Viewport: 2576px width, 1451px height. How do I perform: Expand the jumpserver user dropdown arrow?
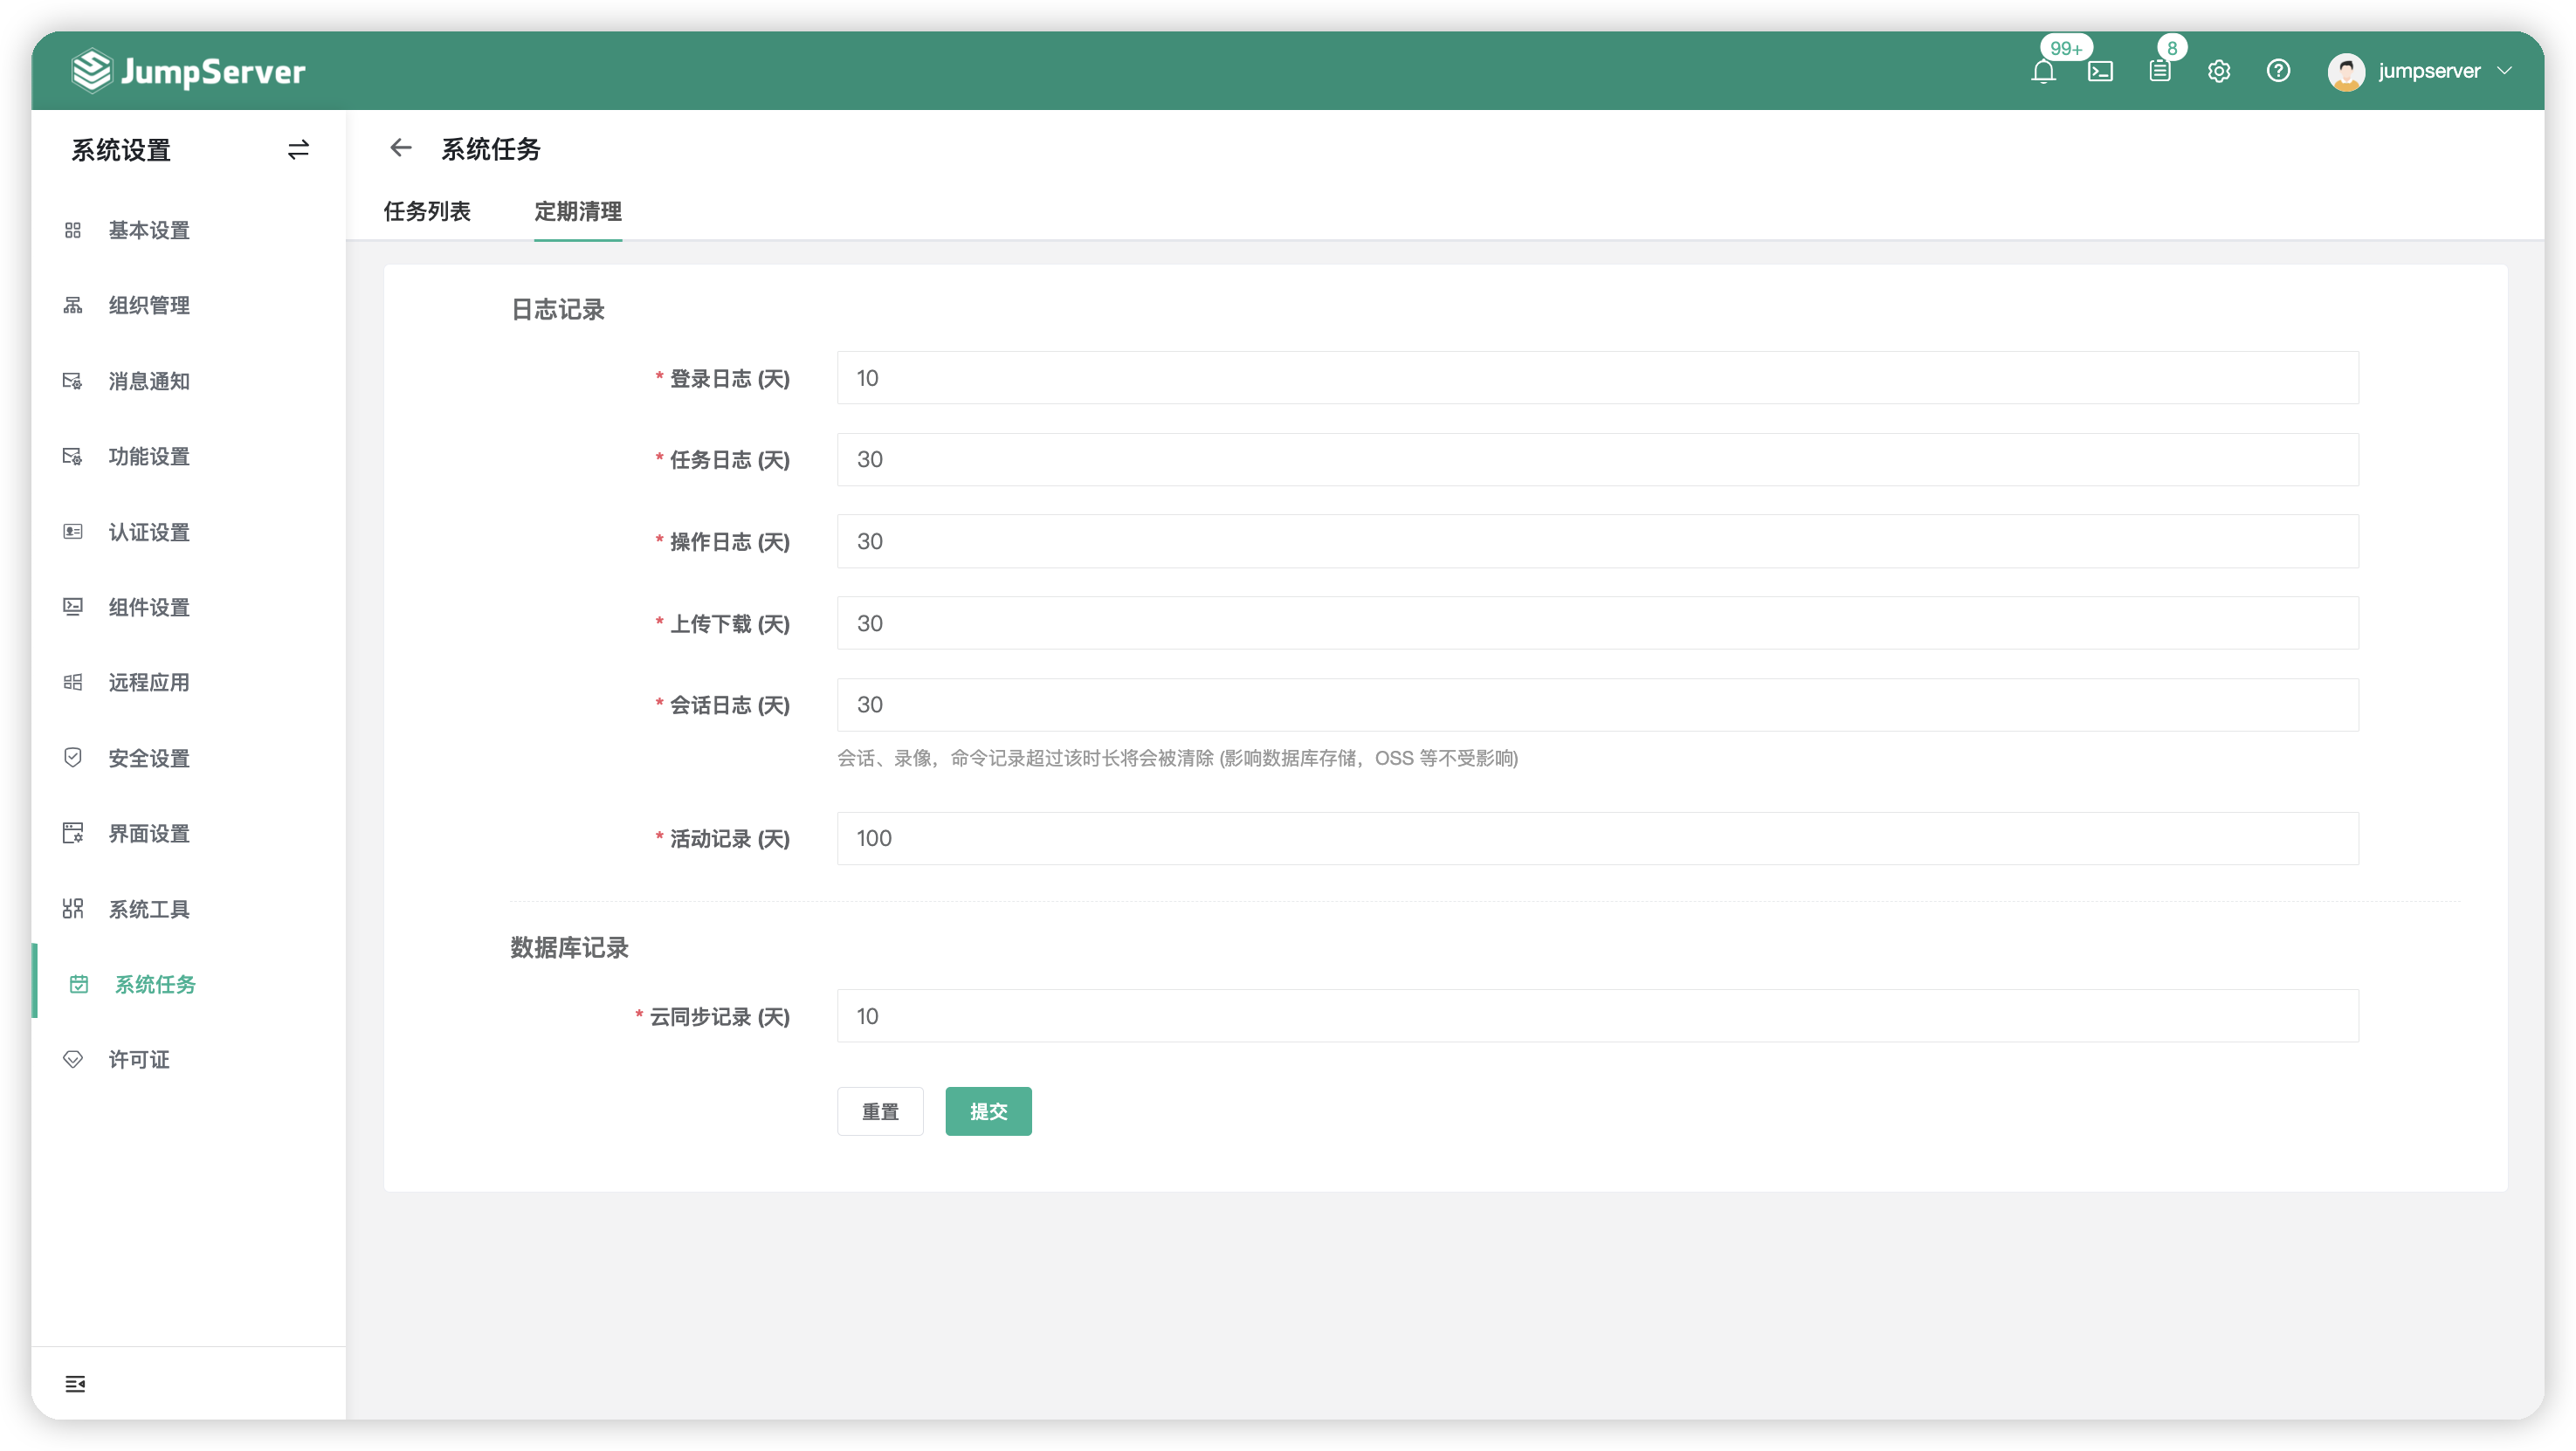(x=2504, y=71)
